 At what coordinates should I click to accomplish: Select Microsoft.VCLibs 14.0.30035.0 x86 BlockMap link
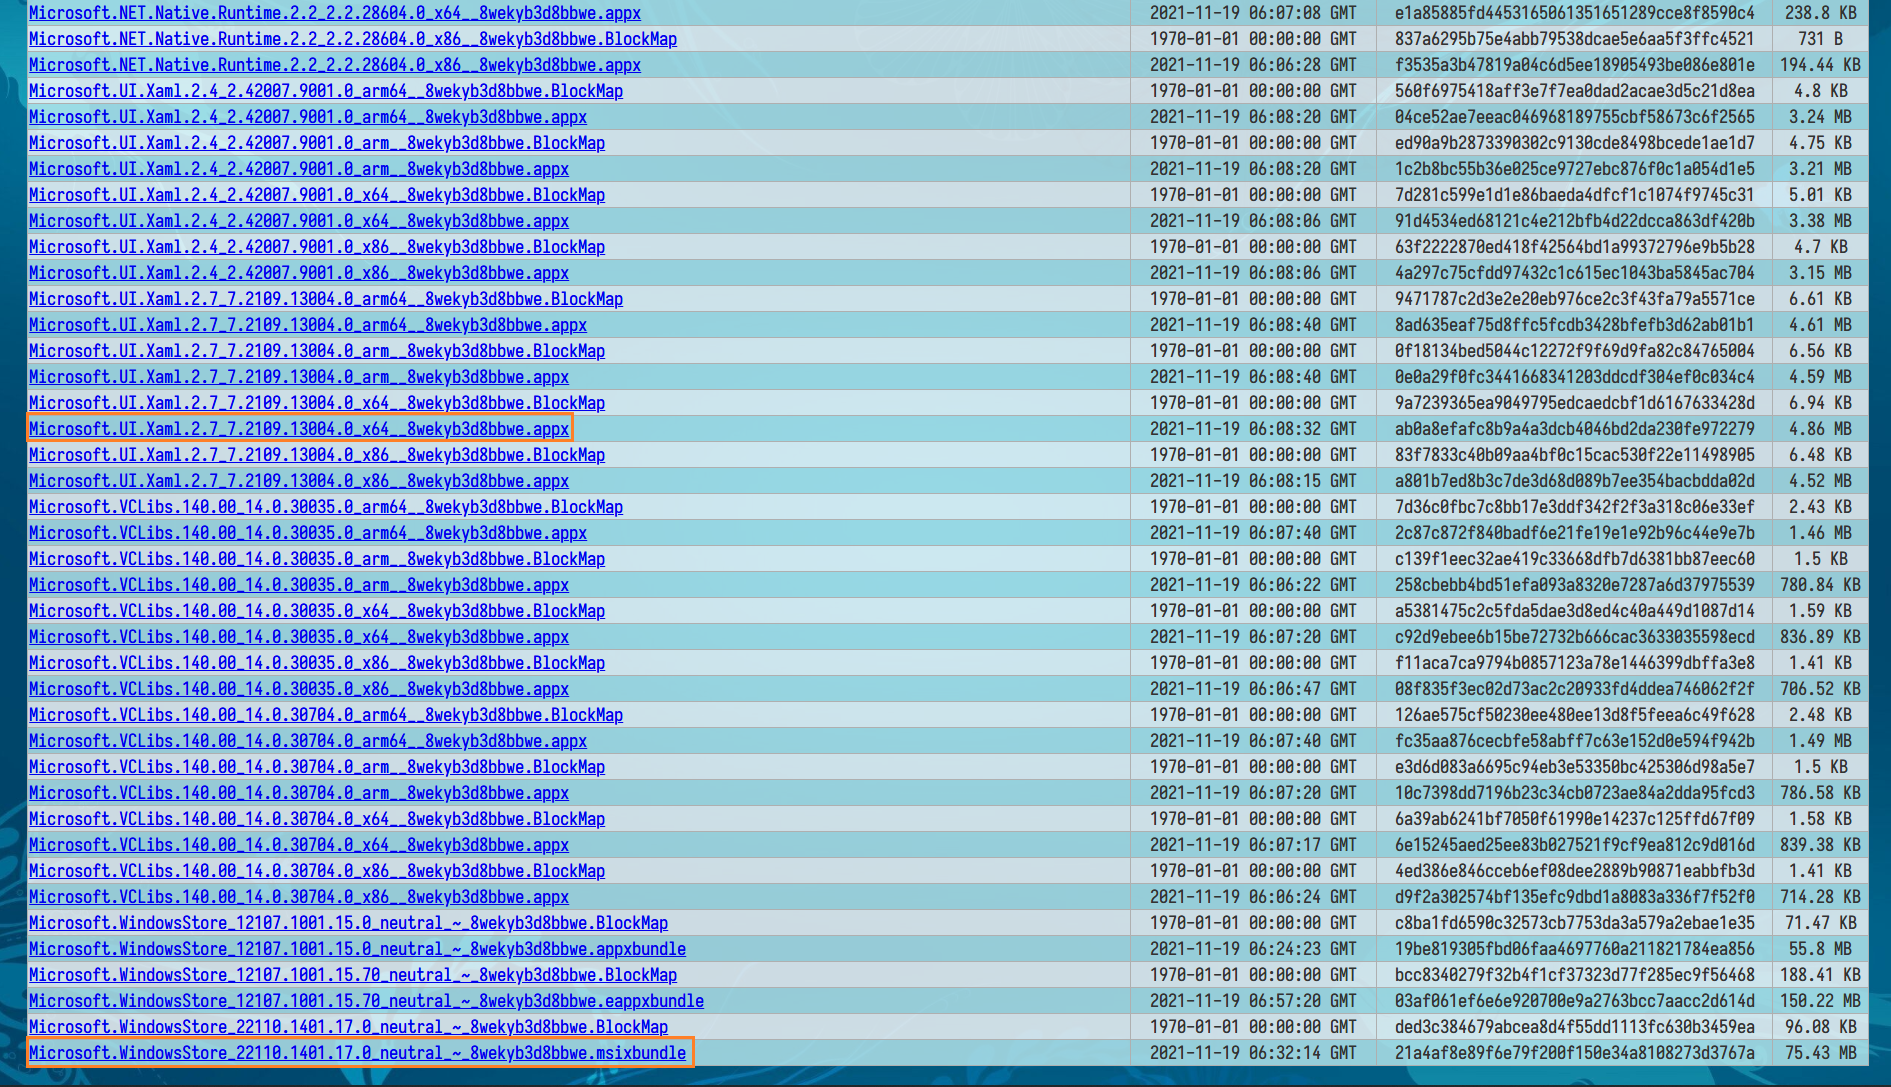[x=316, y=663]
